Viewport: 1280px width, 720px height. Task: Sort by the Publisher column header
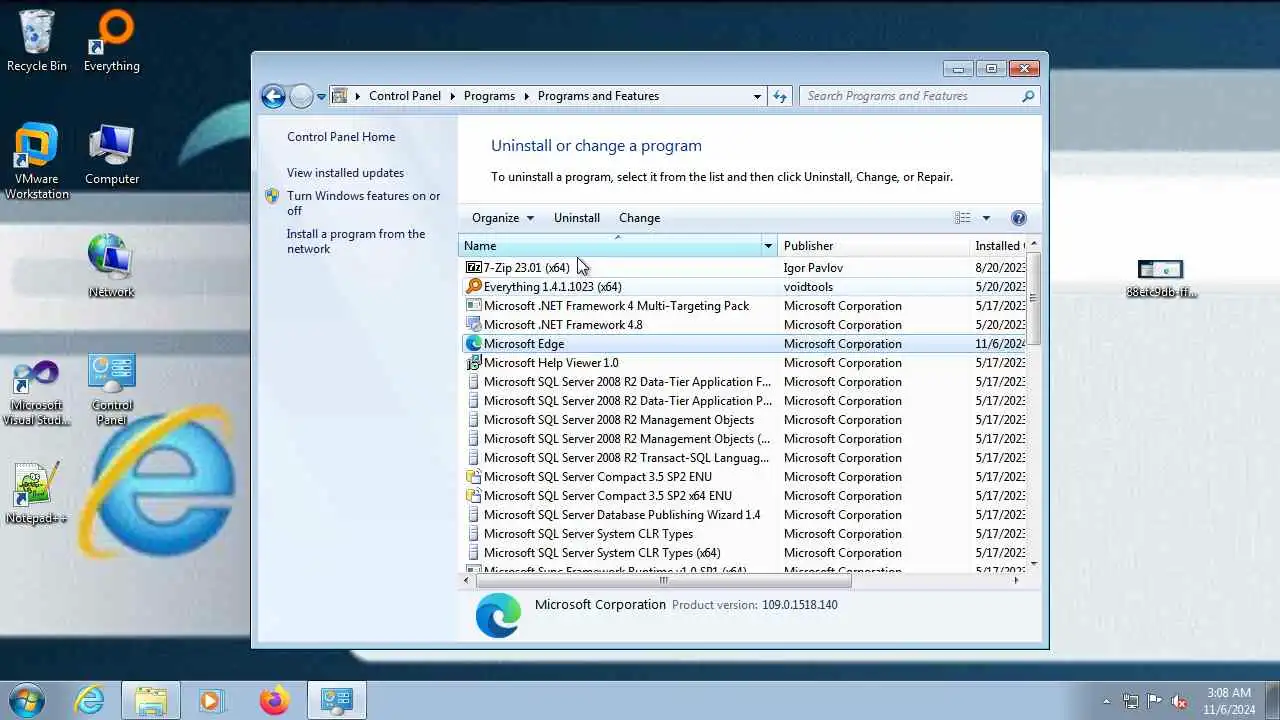click(874, 246)
